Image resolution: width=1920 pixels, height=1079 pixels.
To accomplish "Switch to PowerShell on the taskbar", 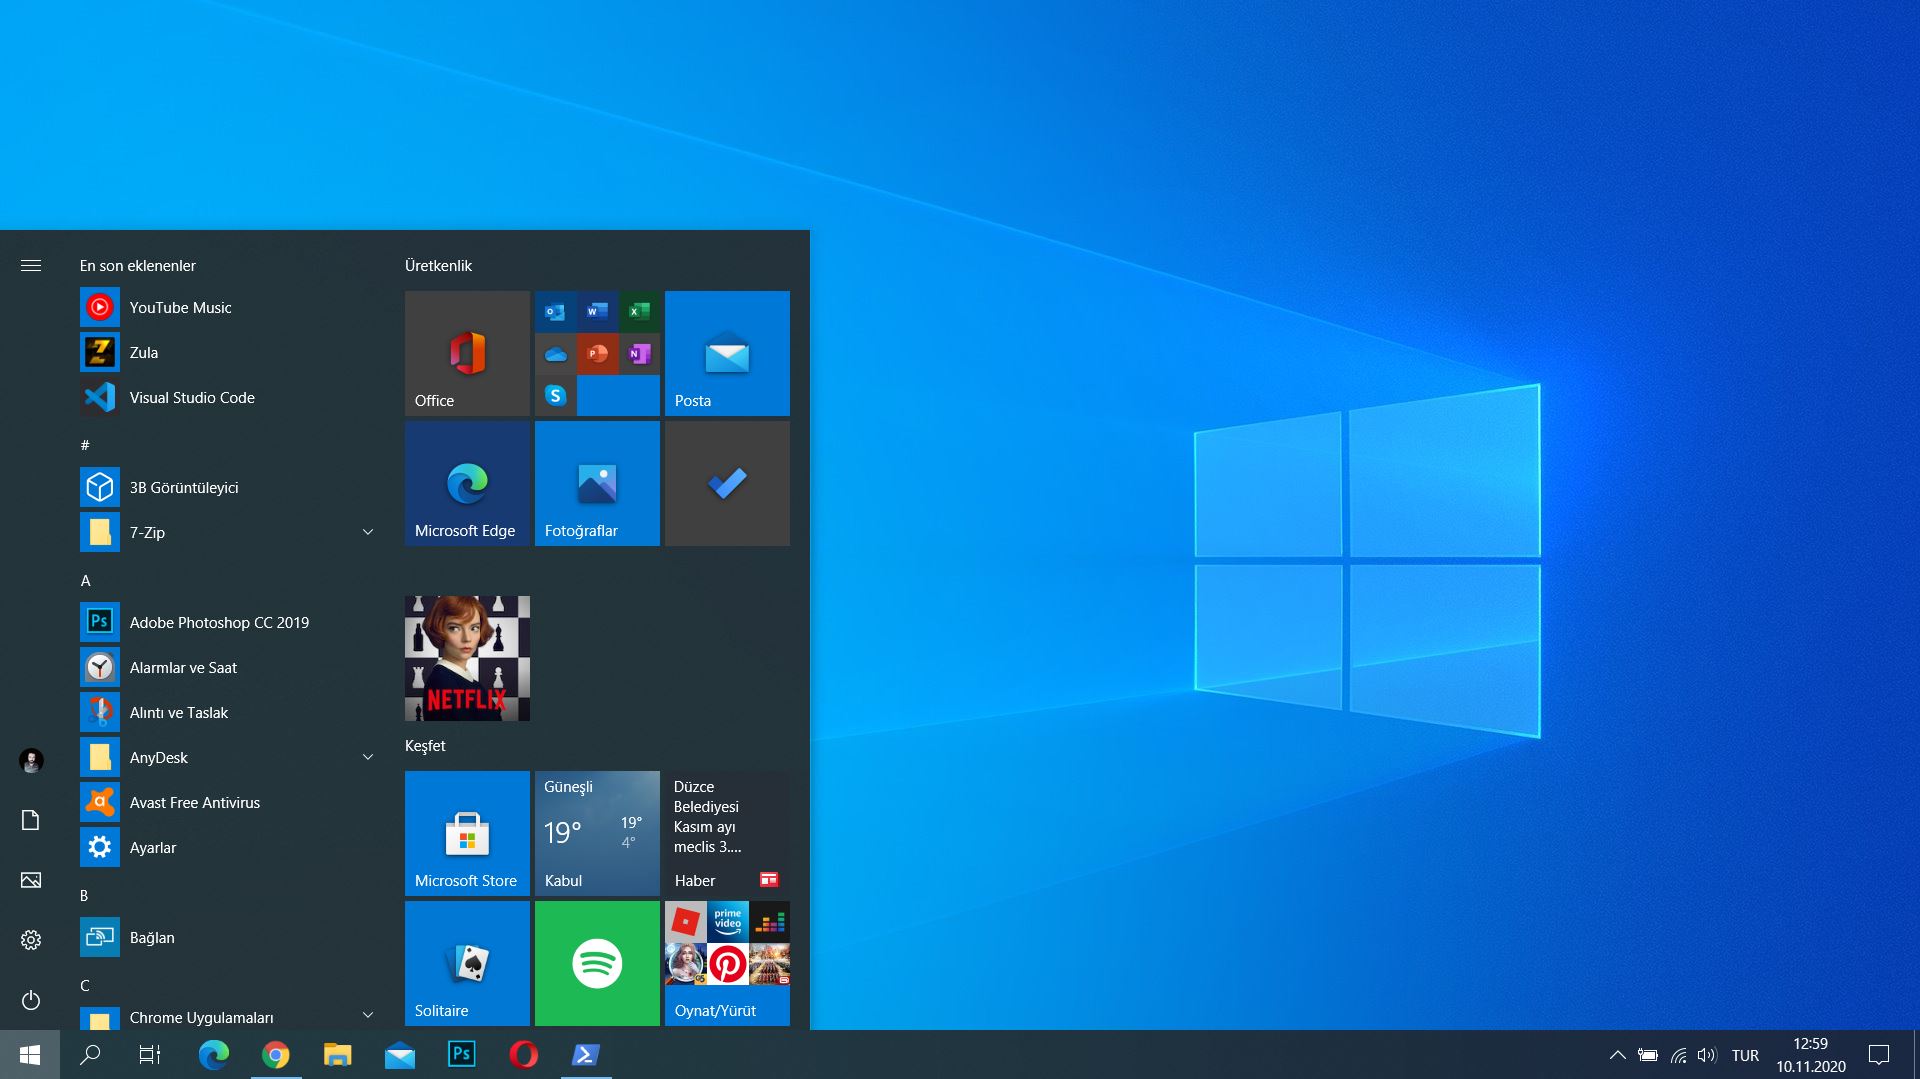I will [586, 1054].
